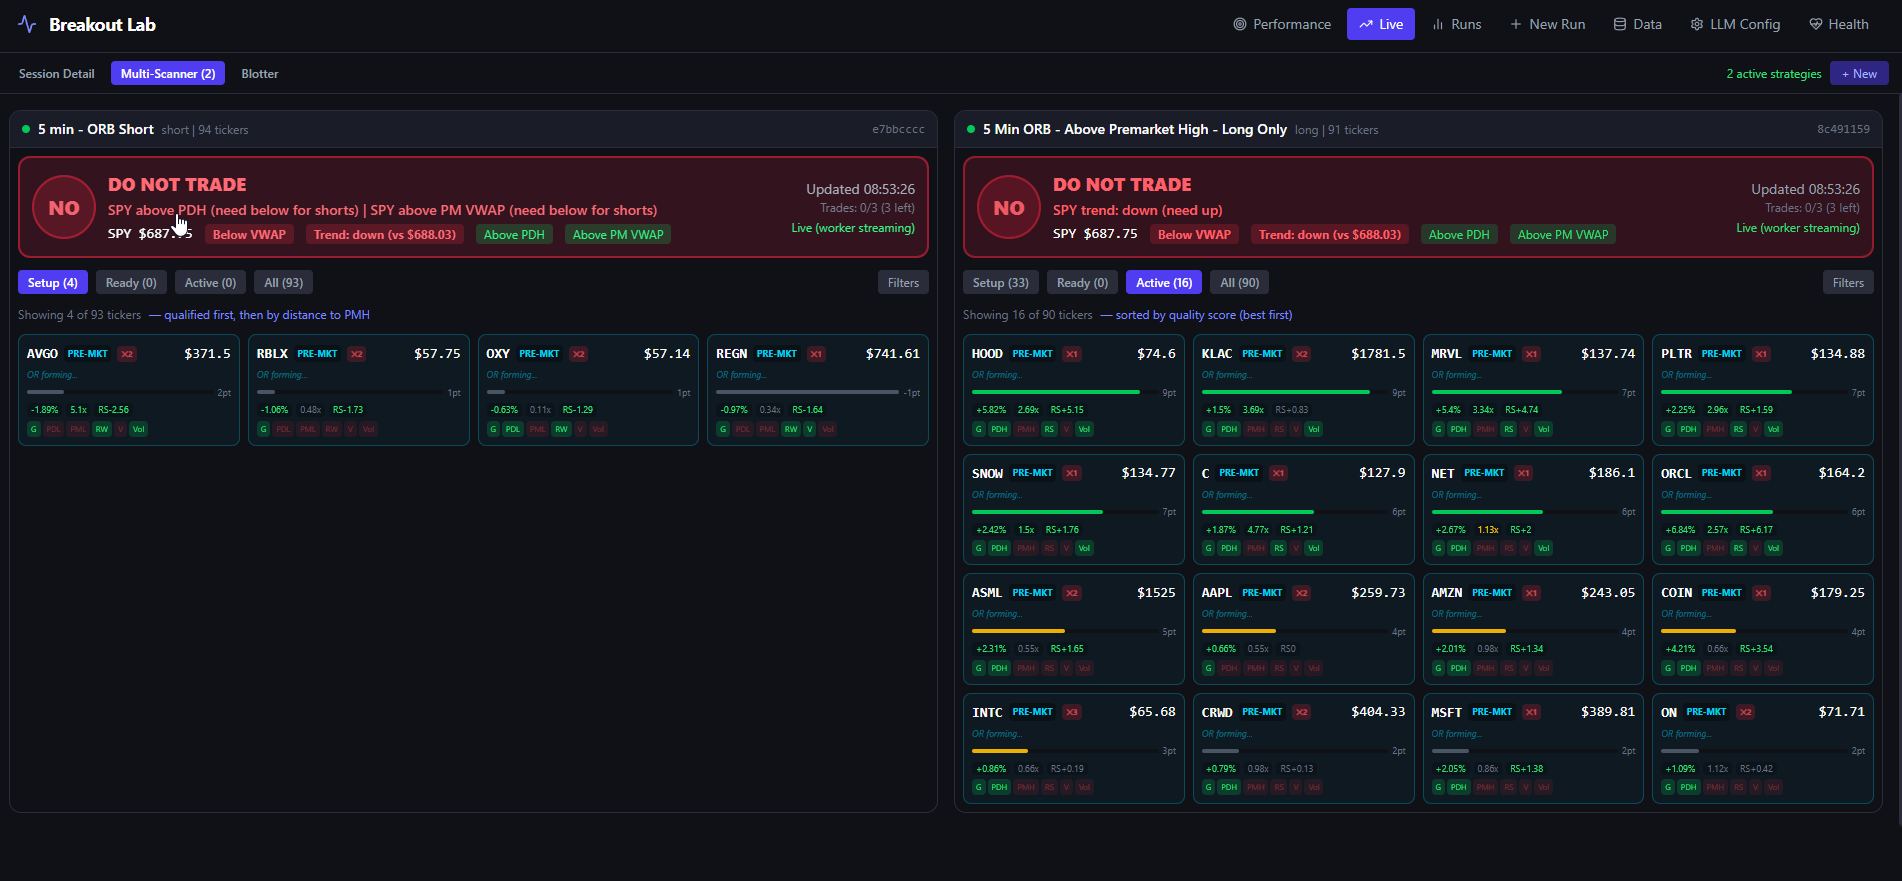Click the OXY ticker symbol
The height and width of the screenshot is (881, 1902).
[498, 354]
